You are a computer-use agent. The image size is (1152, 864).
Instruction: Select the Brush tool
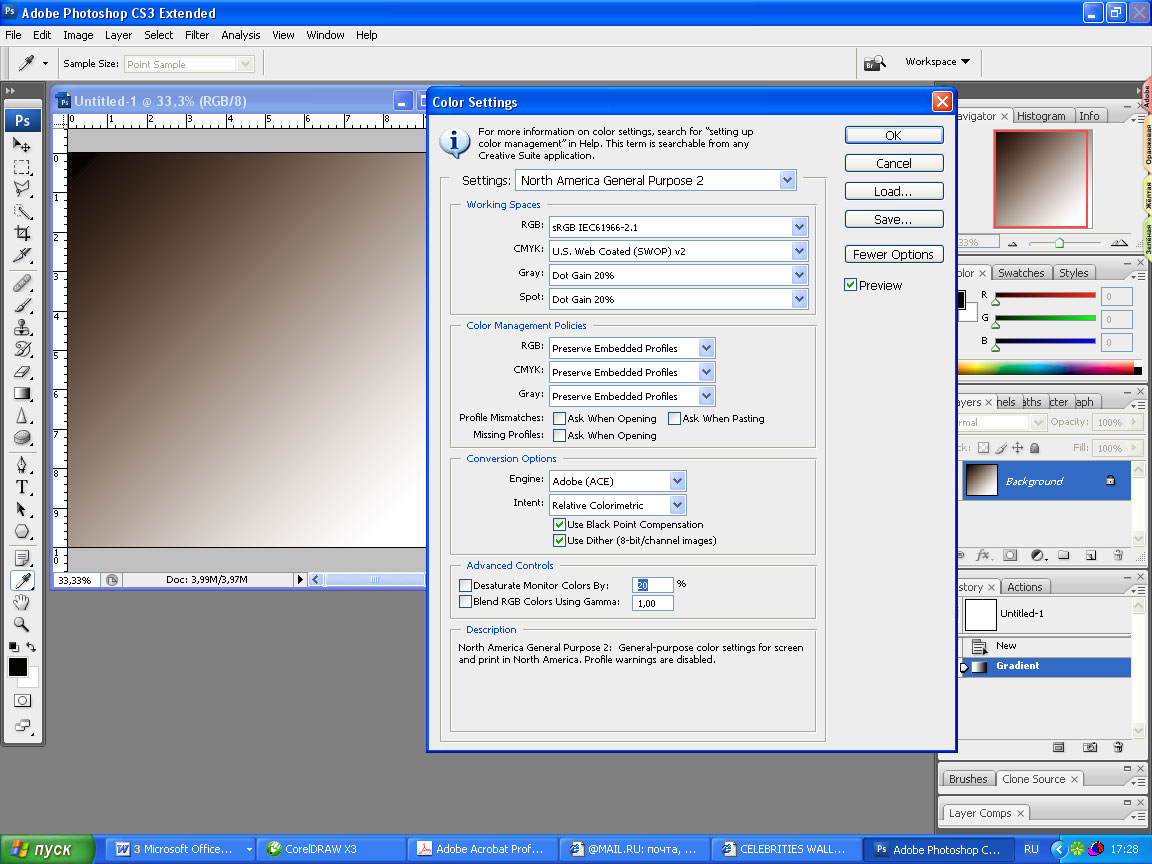22,305
